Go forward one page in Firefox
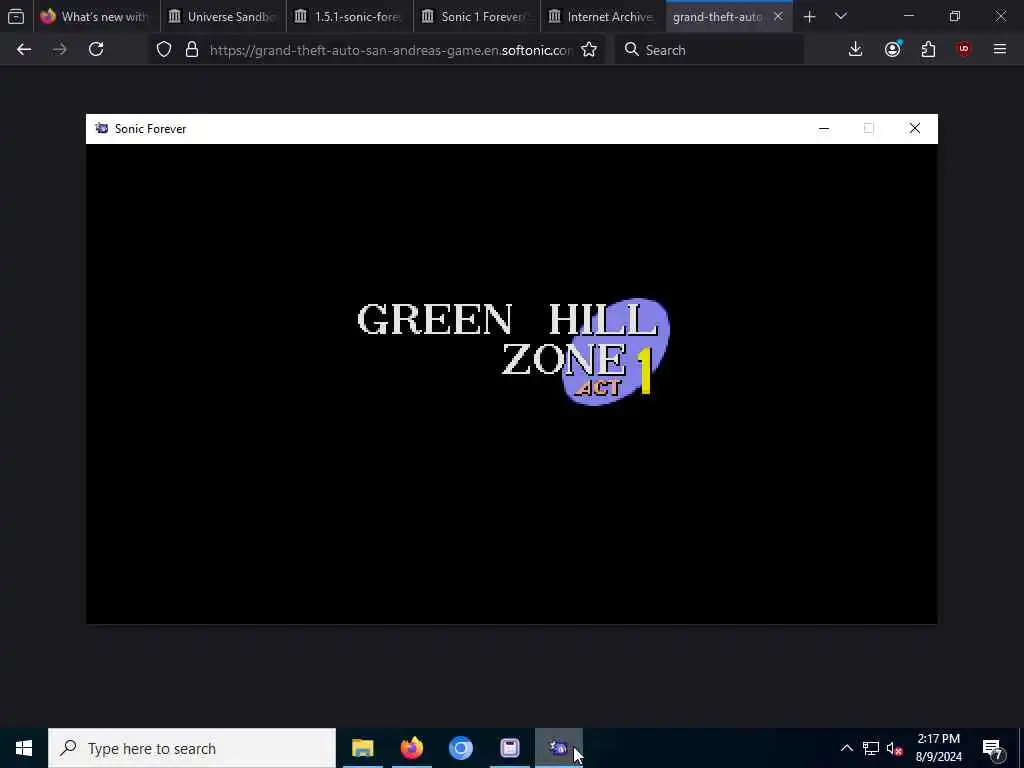Screen dimensions: 1024x768 [x=60, y=50]
